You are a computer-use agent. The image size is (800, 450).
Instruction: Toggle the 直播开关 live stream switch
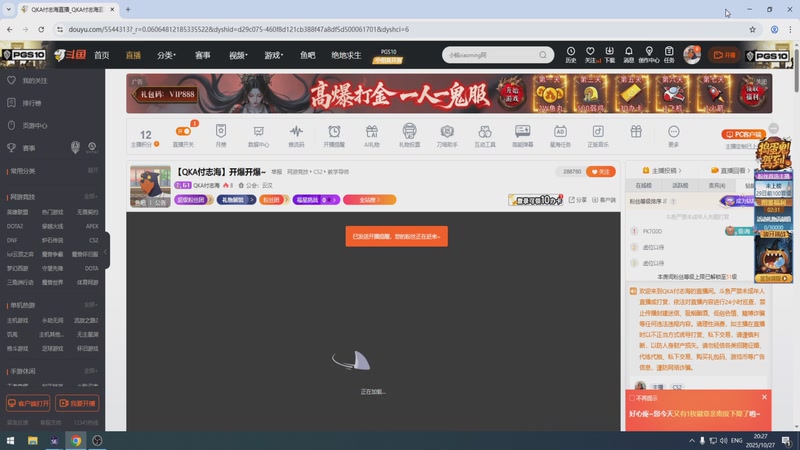coord(183,132)
